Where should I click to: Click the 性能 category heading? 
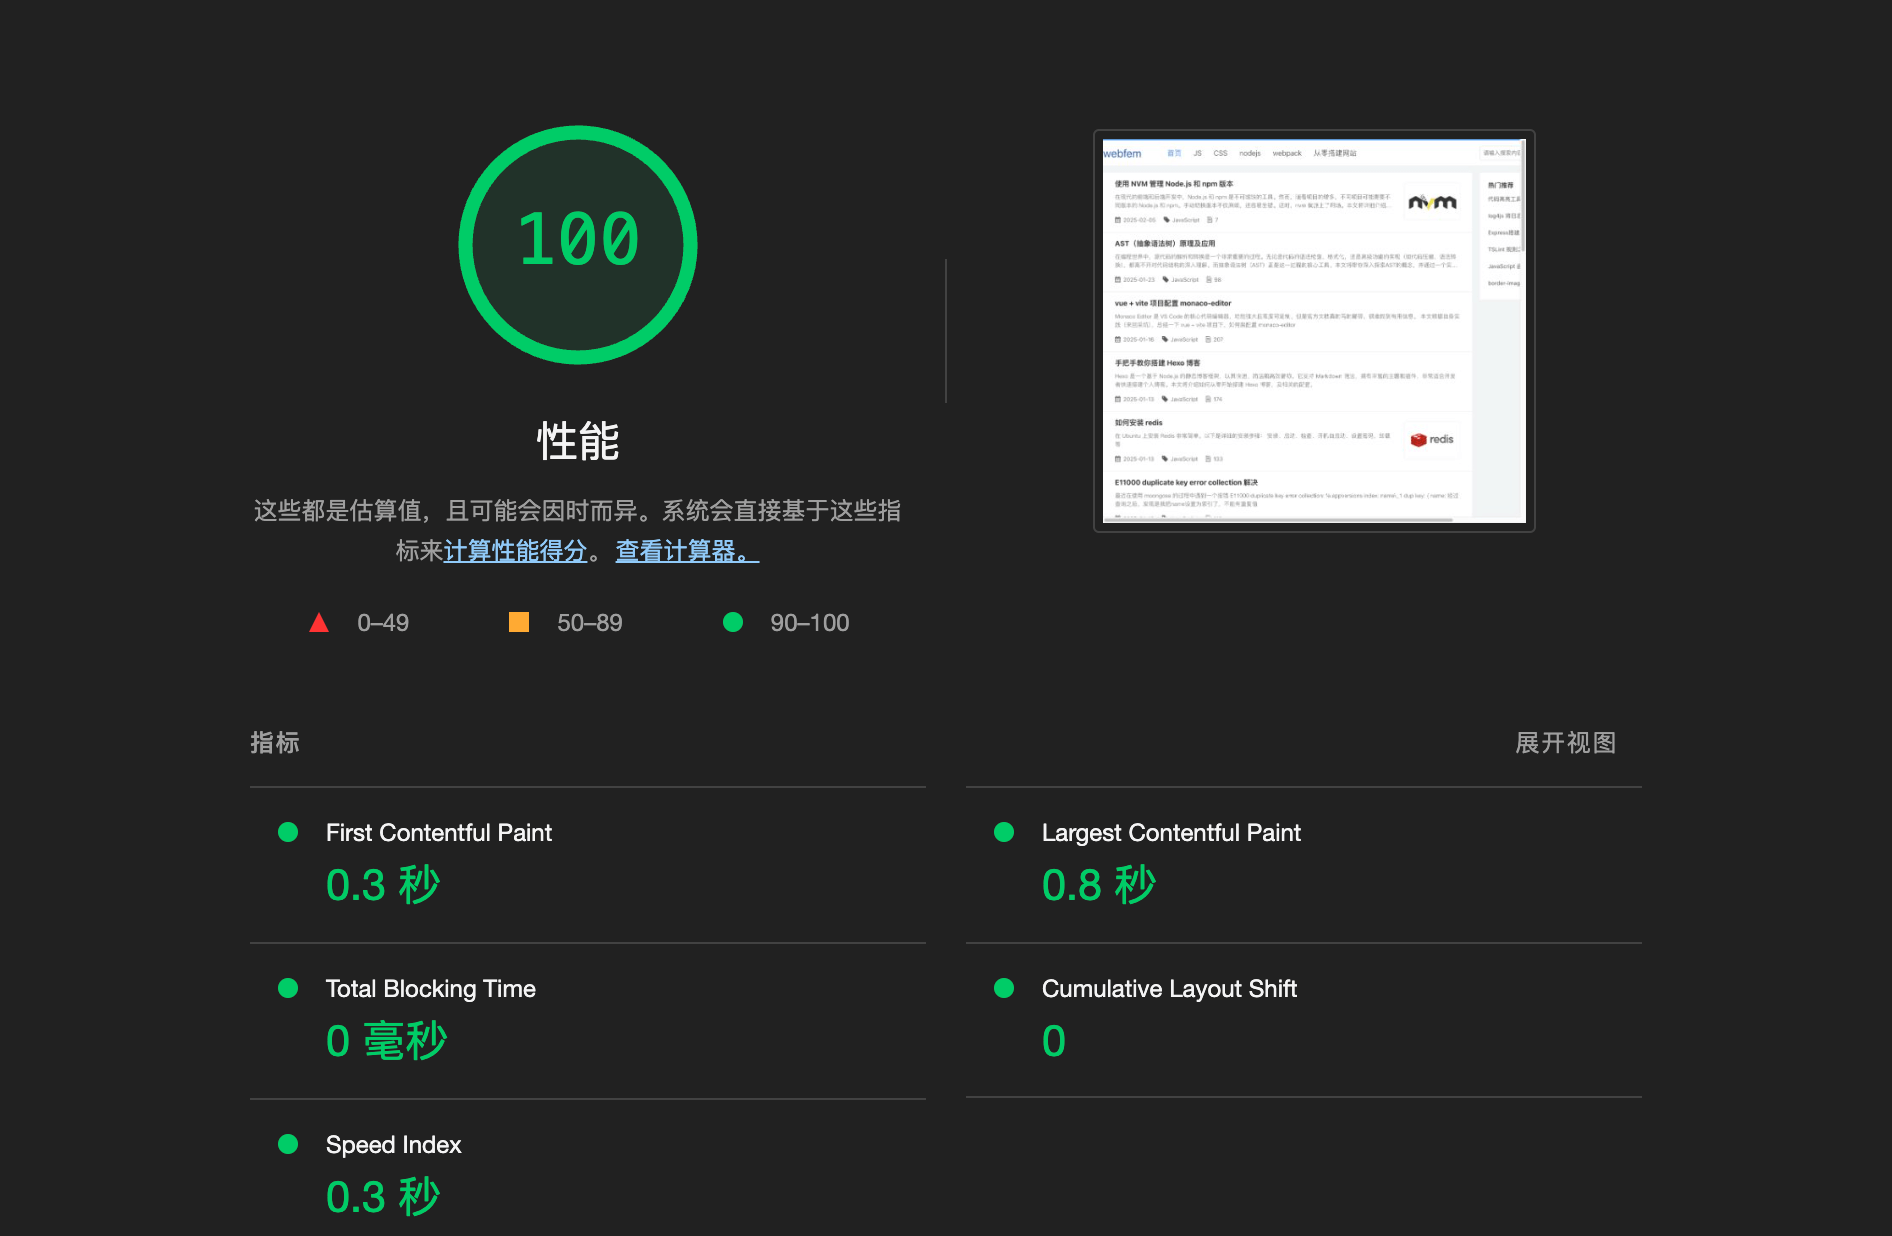(578, 441)
